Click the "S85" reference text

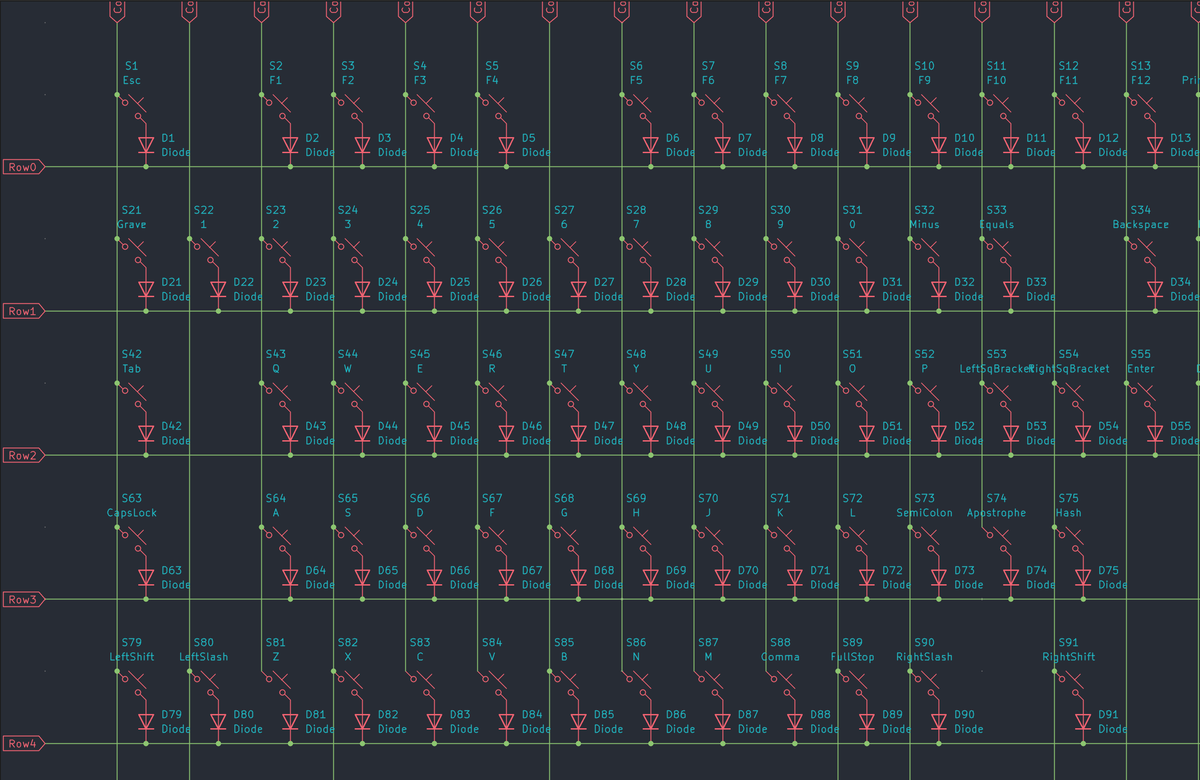564,642
